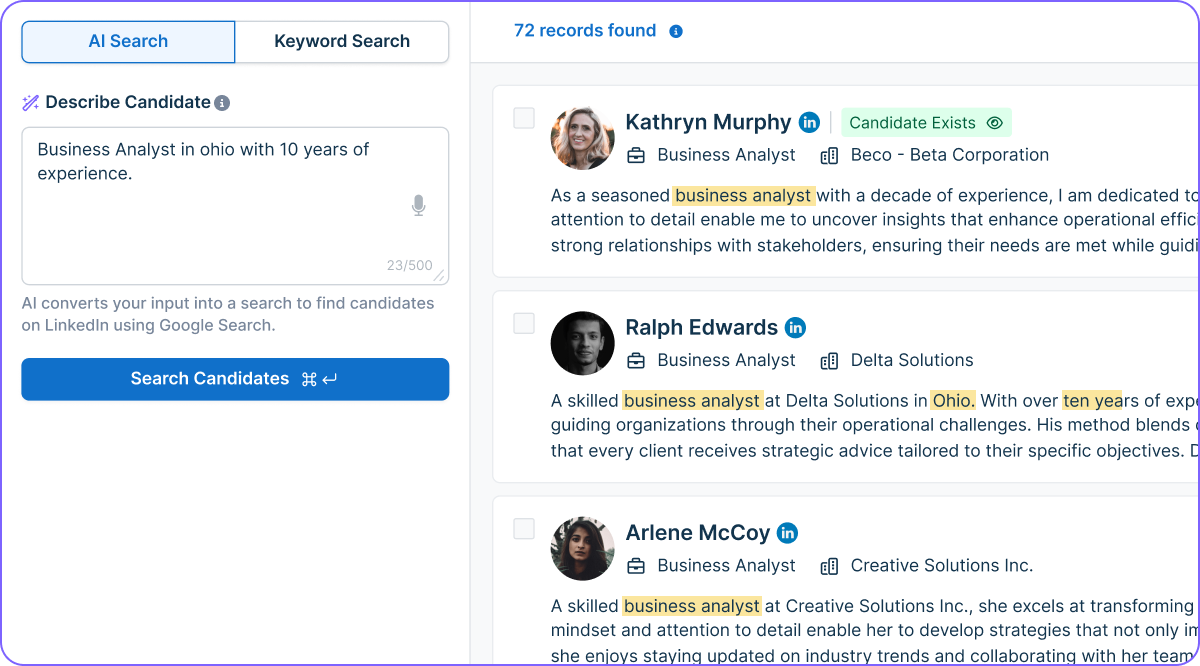Click the 23/500 character counter
This screenshot has width=1200, height=666.
point(410,266)
